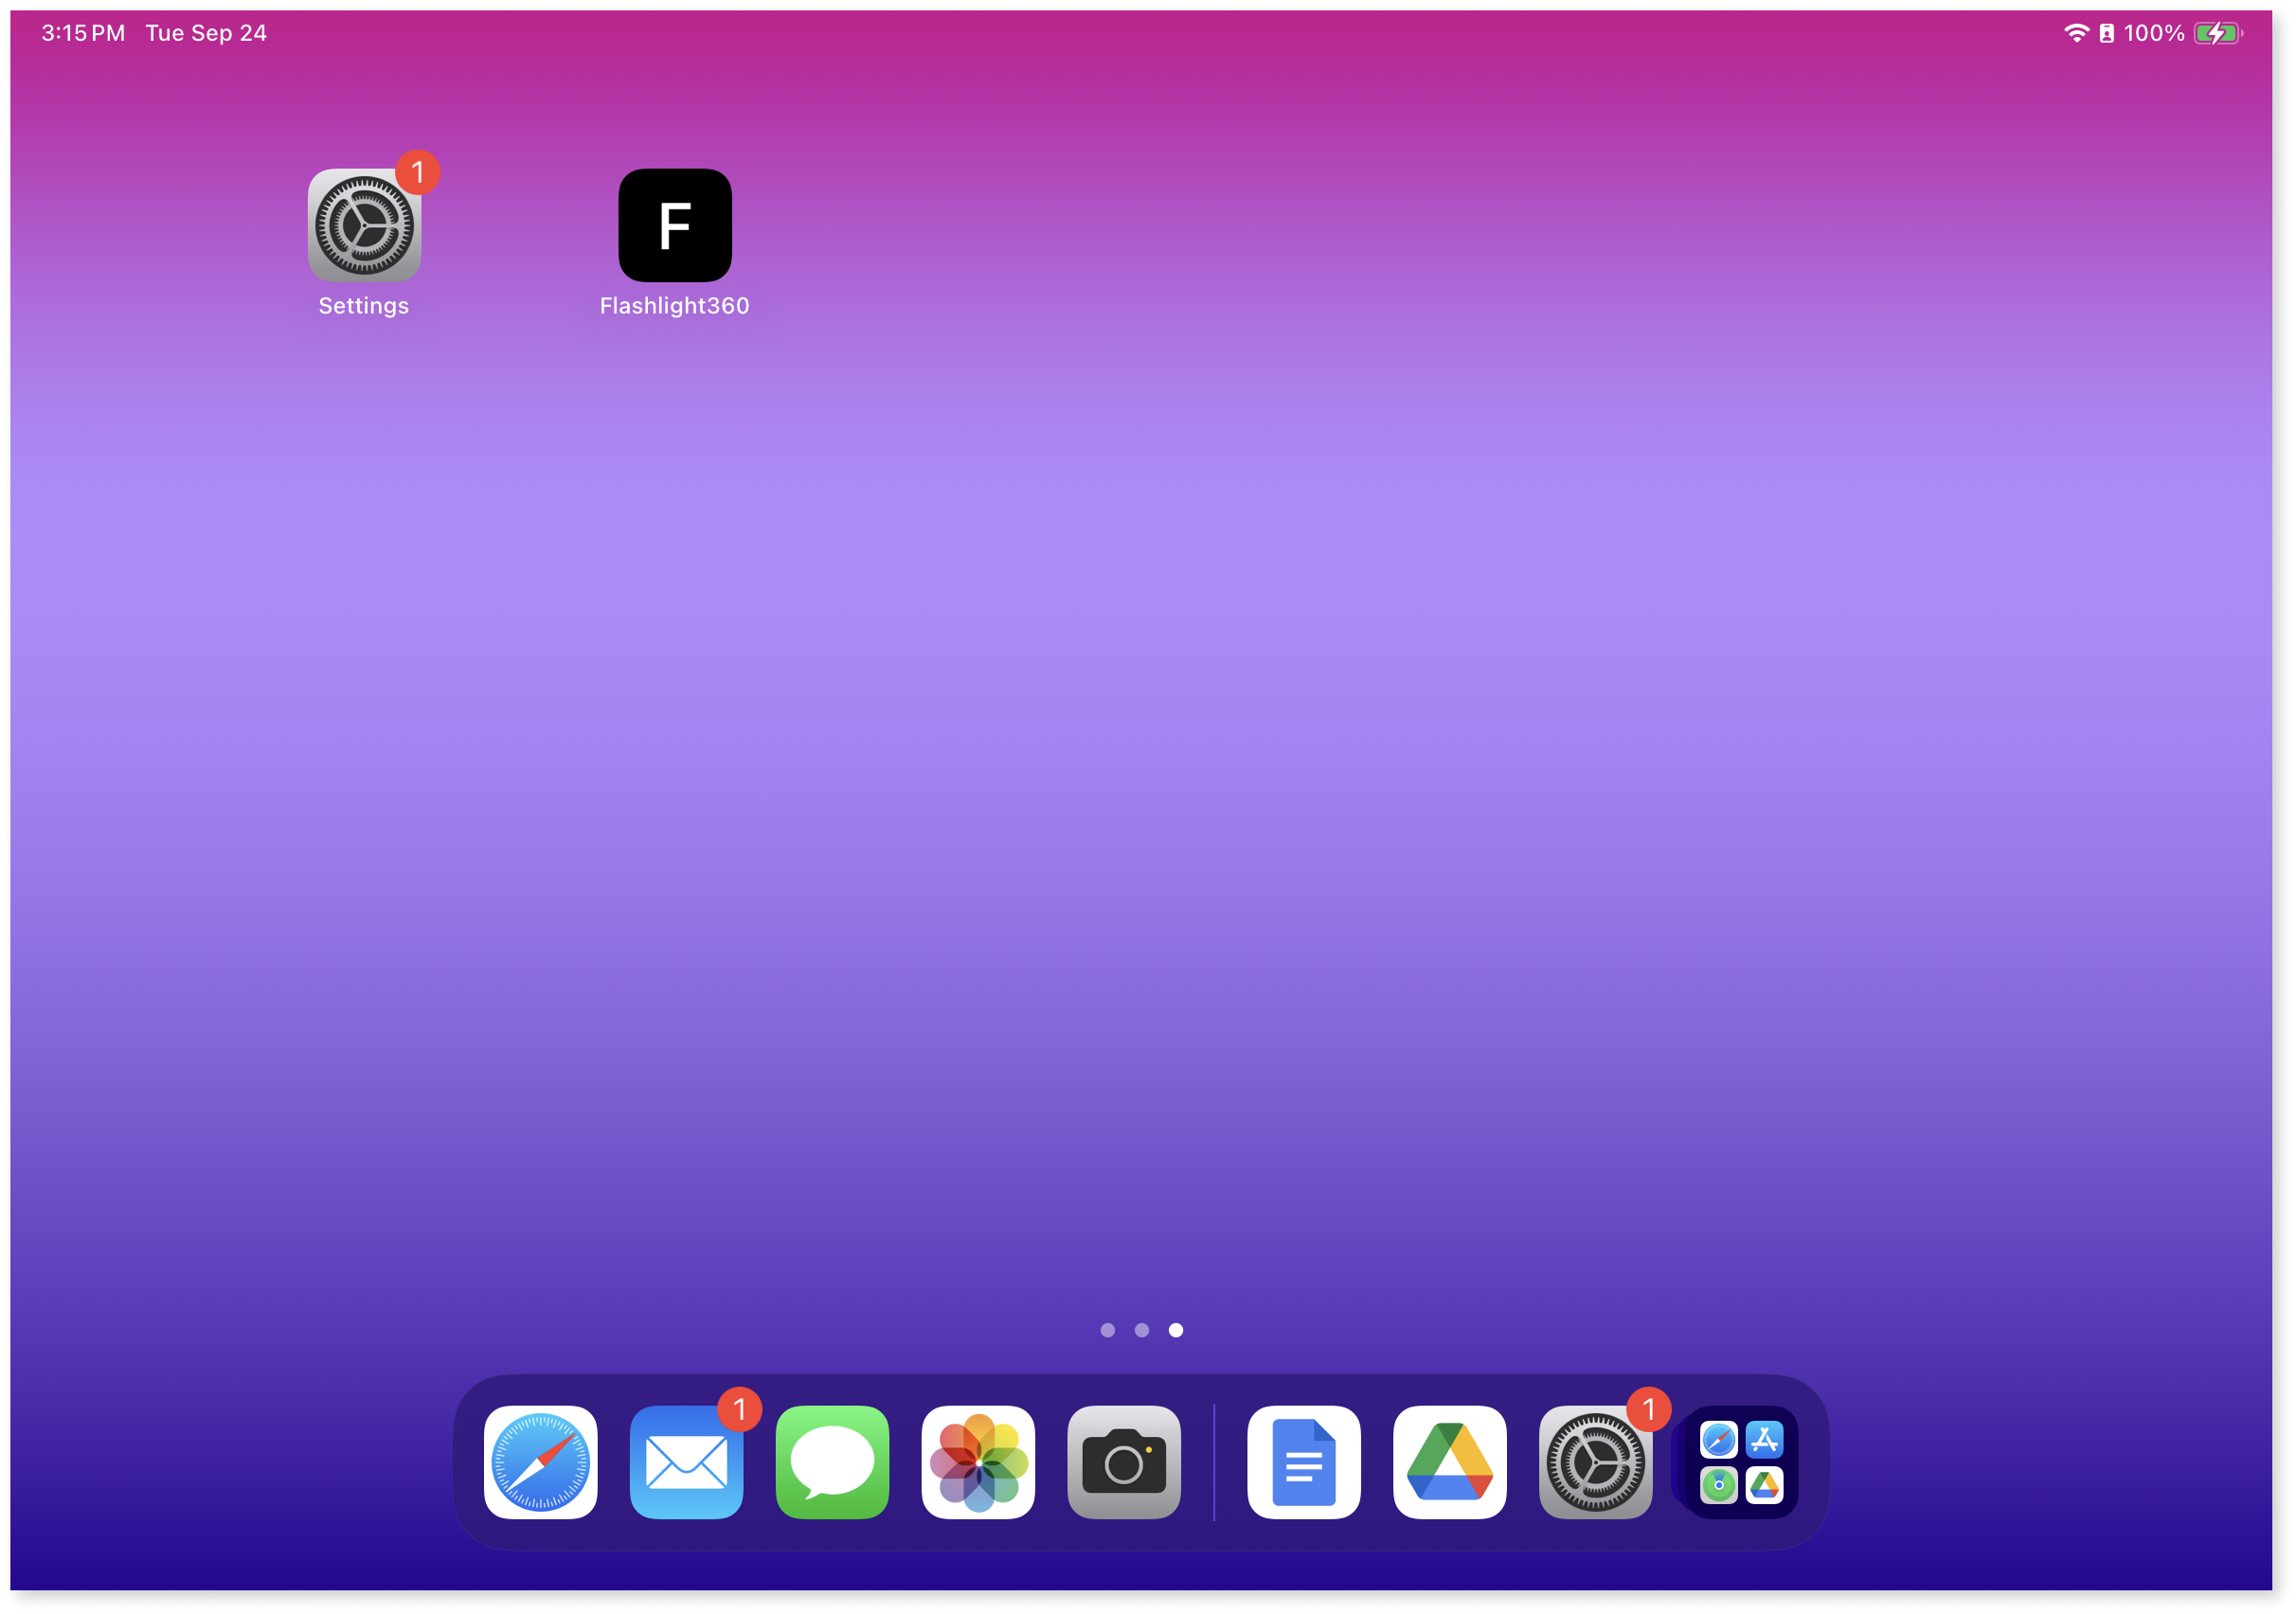
Task: Open the Messages app in the dock
Action: (x=833, y=1463)
